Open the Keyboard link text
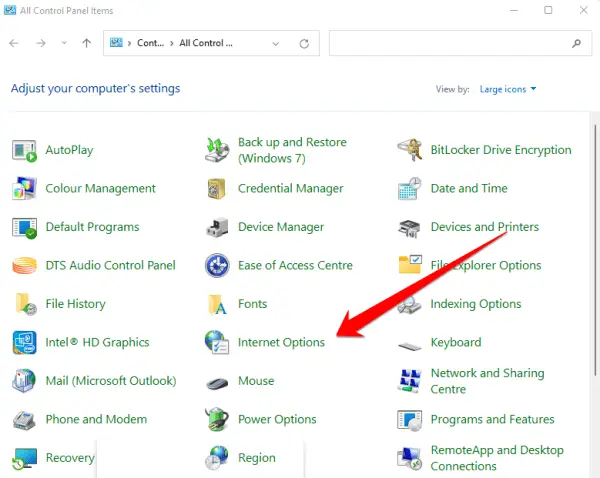The image size is (600, 478). tap(456, 342)
